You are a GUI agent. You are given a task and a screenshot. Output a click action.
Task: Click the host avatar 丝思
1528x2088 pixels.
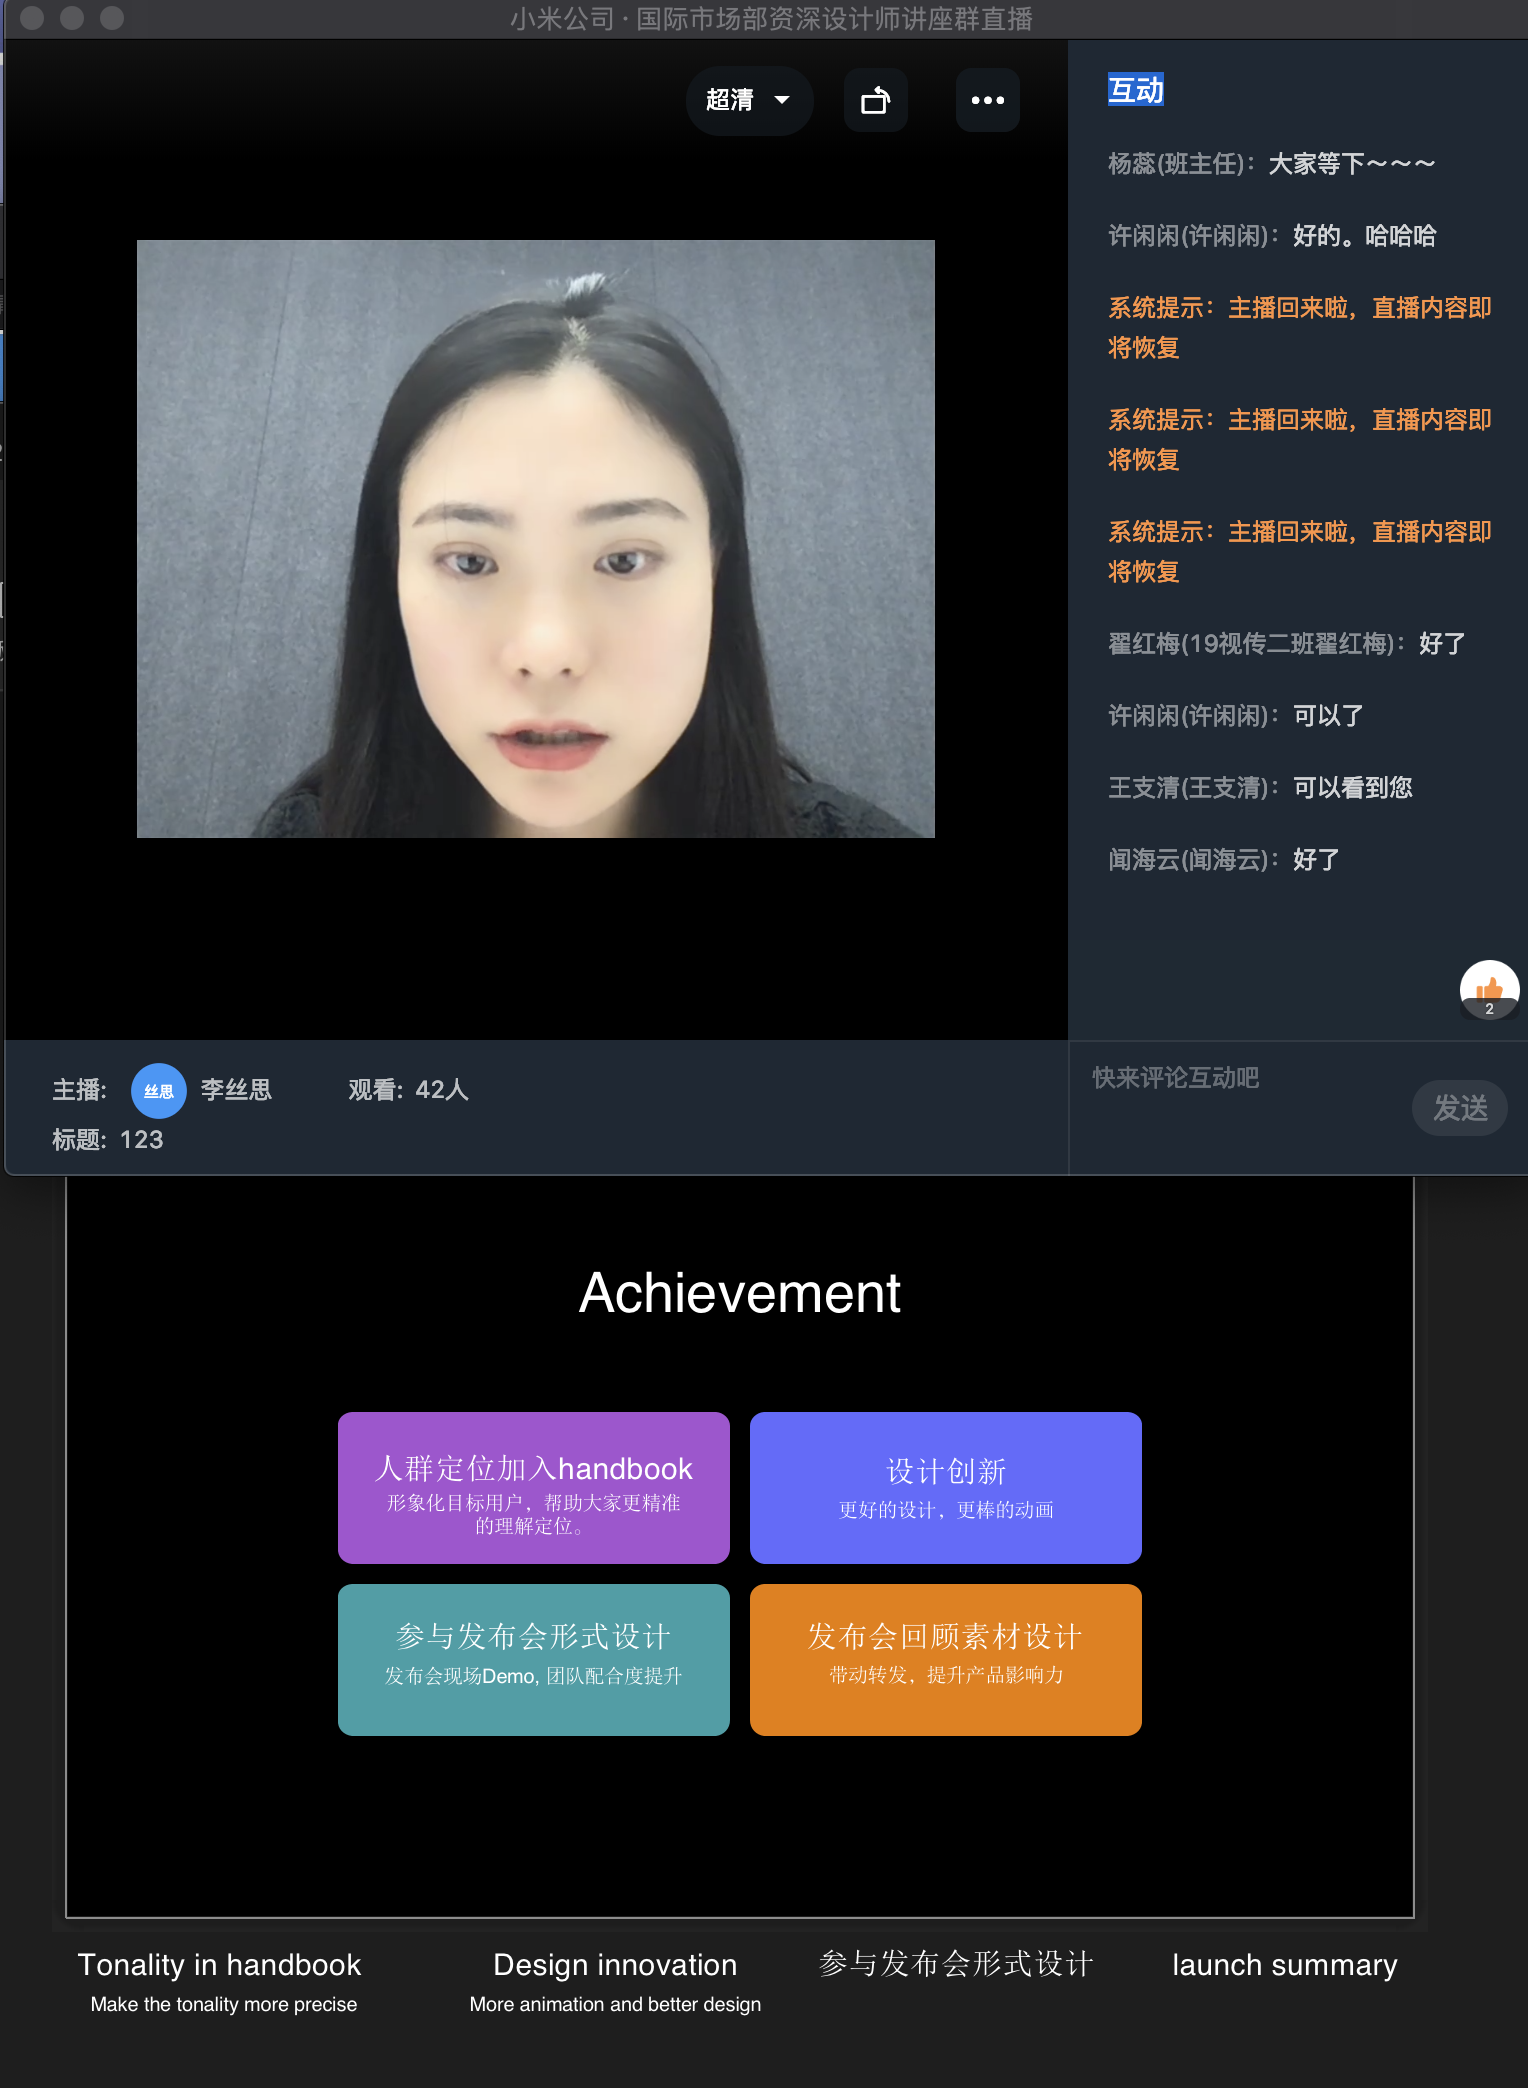pos(158,1090)
